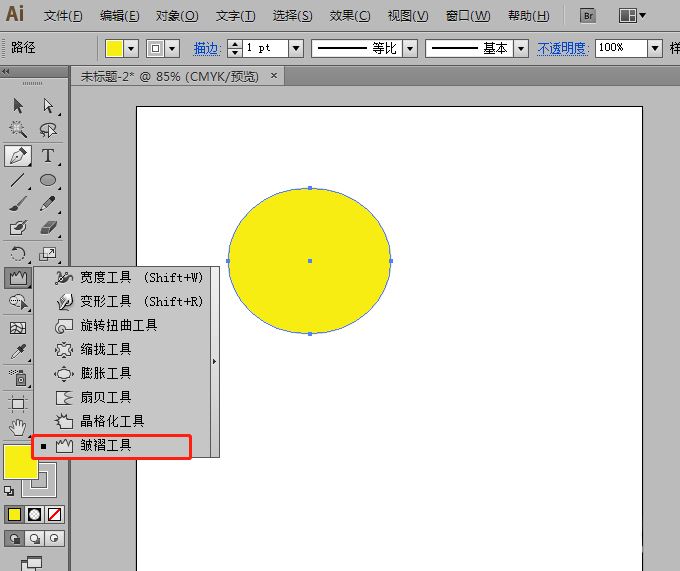Enable Draw Inside mode

point(54,538)
